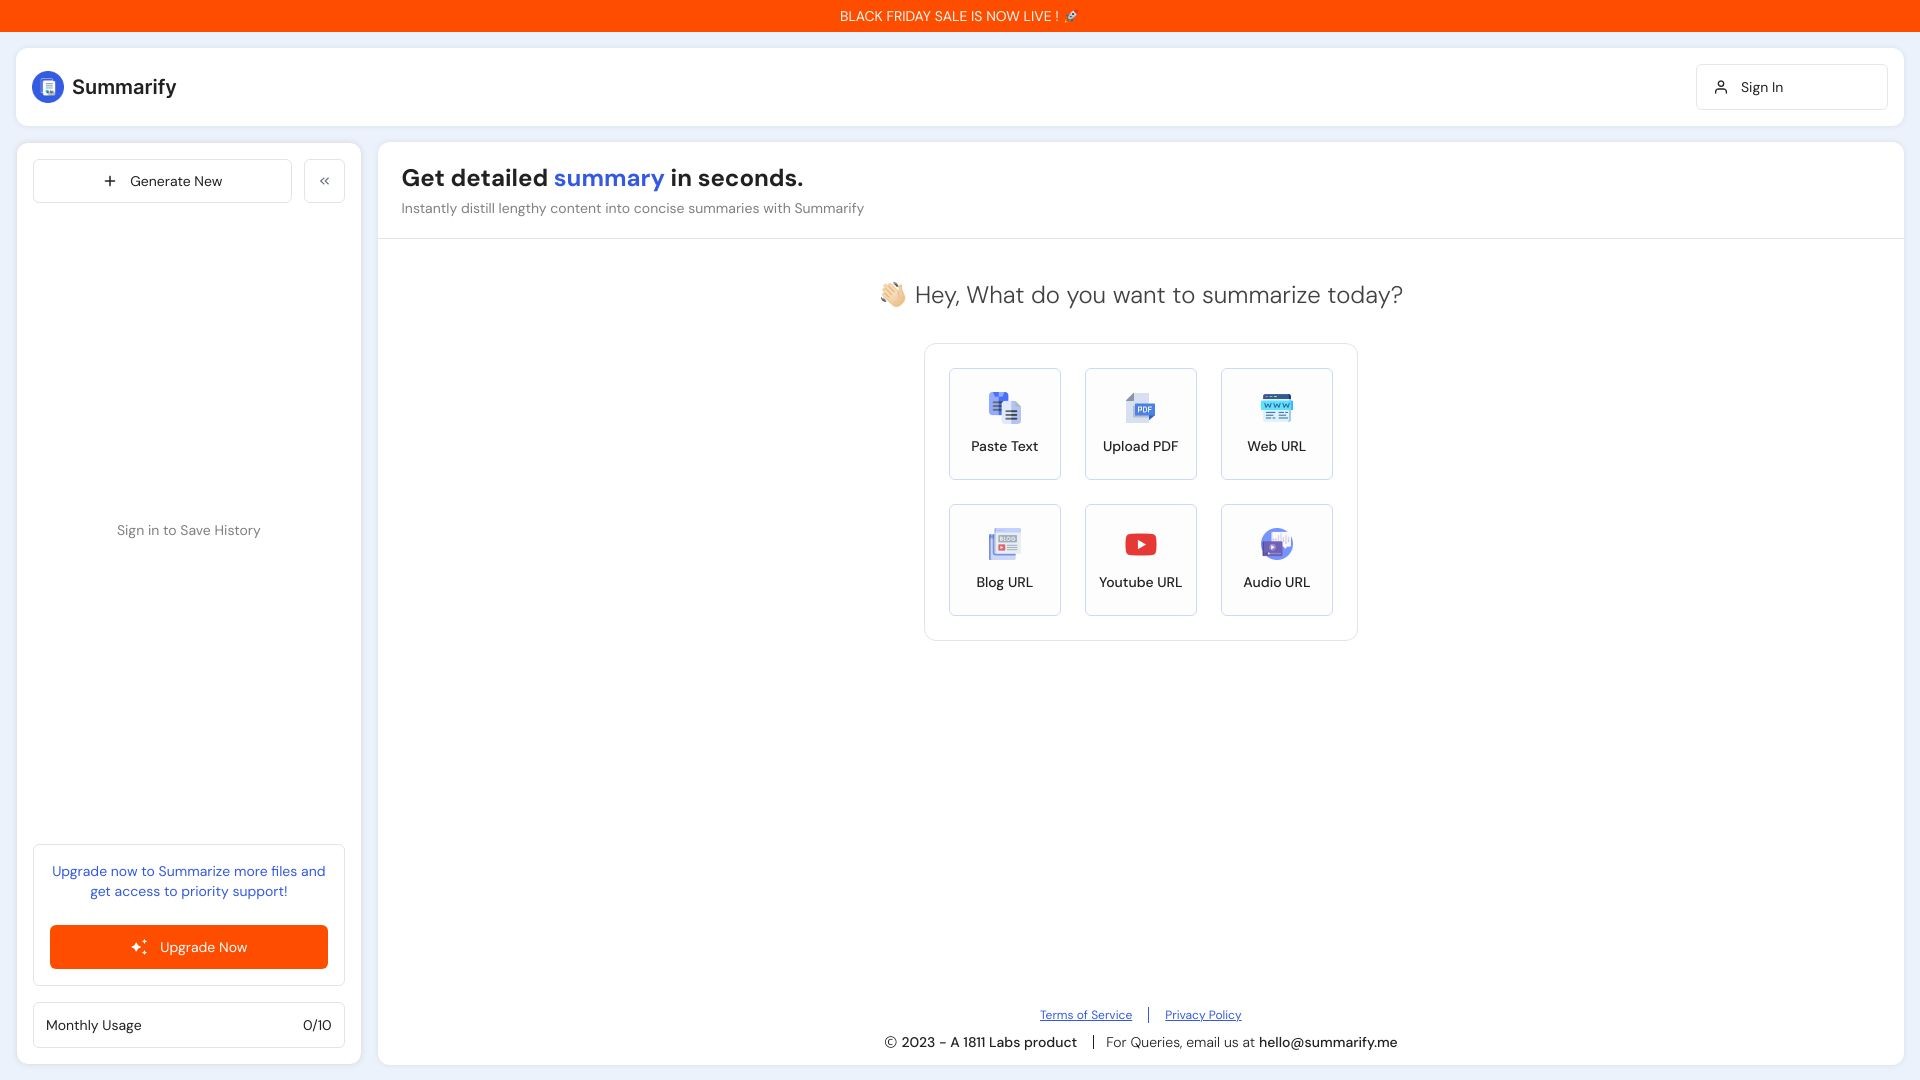Click the Monthly Usage 0/10 indicator

pos(188,1024)
